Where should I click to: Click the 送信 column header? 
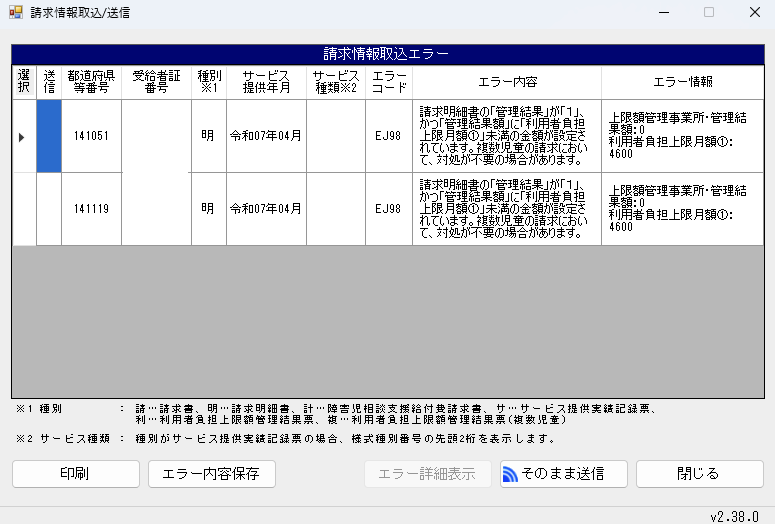coord(49,82)
